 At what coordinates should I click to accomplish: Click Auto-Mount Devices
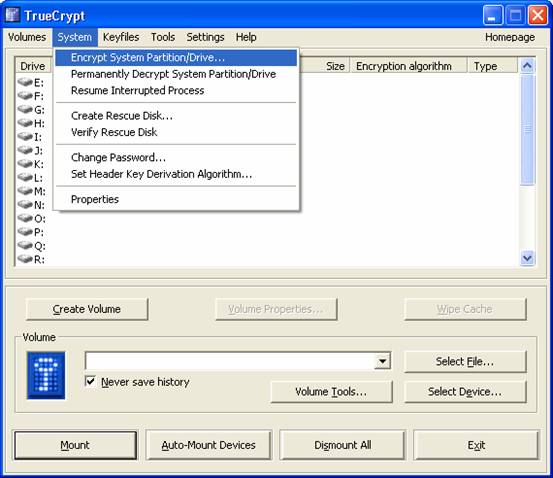pos(208,445)
